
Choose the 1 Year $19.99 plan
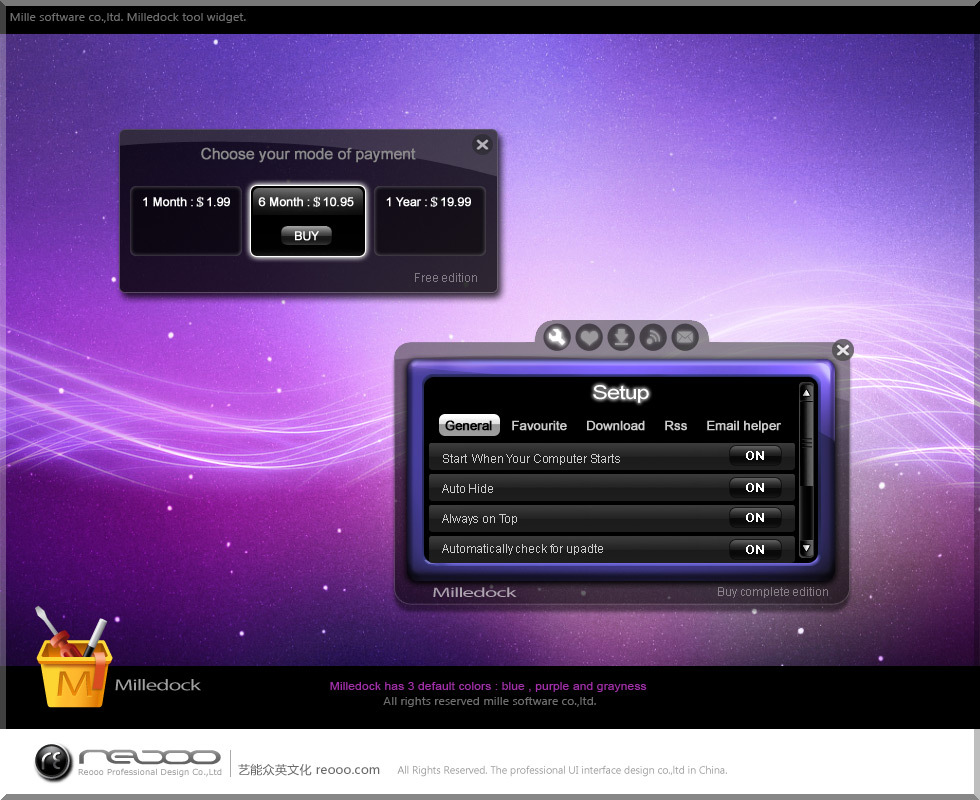pyautogui.click(x=429, y=220)
